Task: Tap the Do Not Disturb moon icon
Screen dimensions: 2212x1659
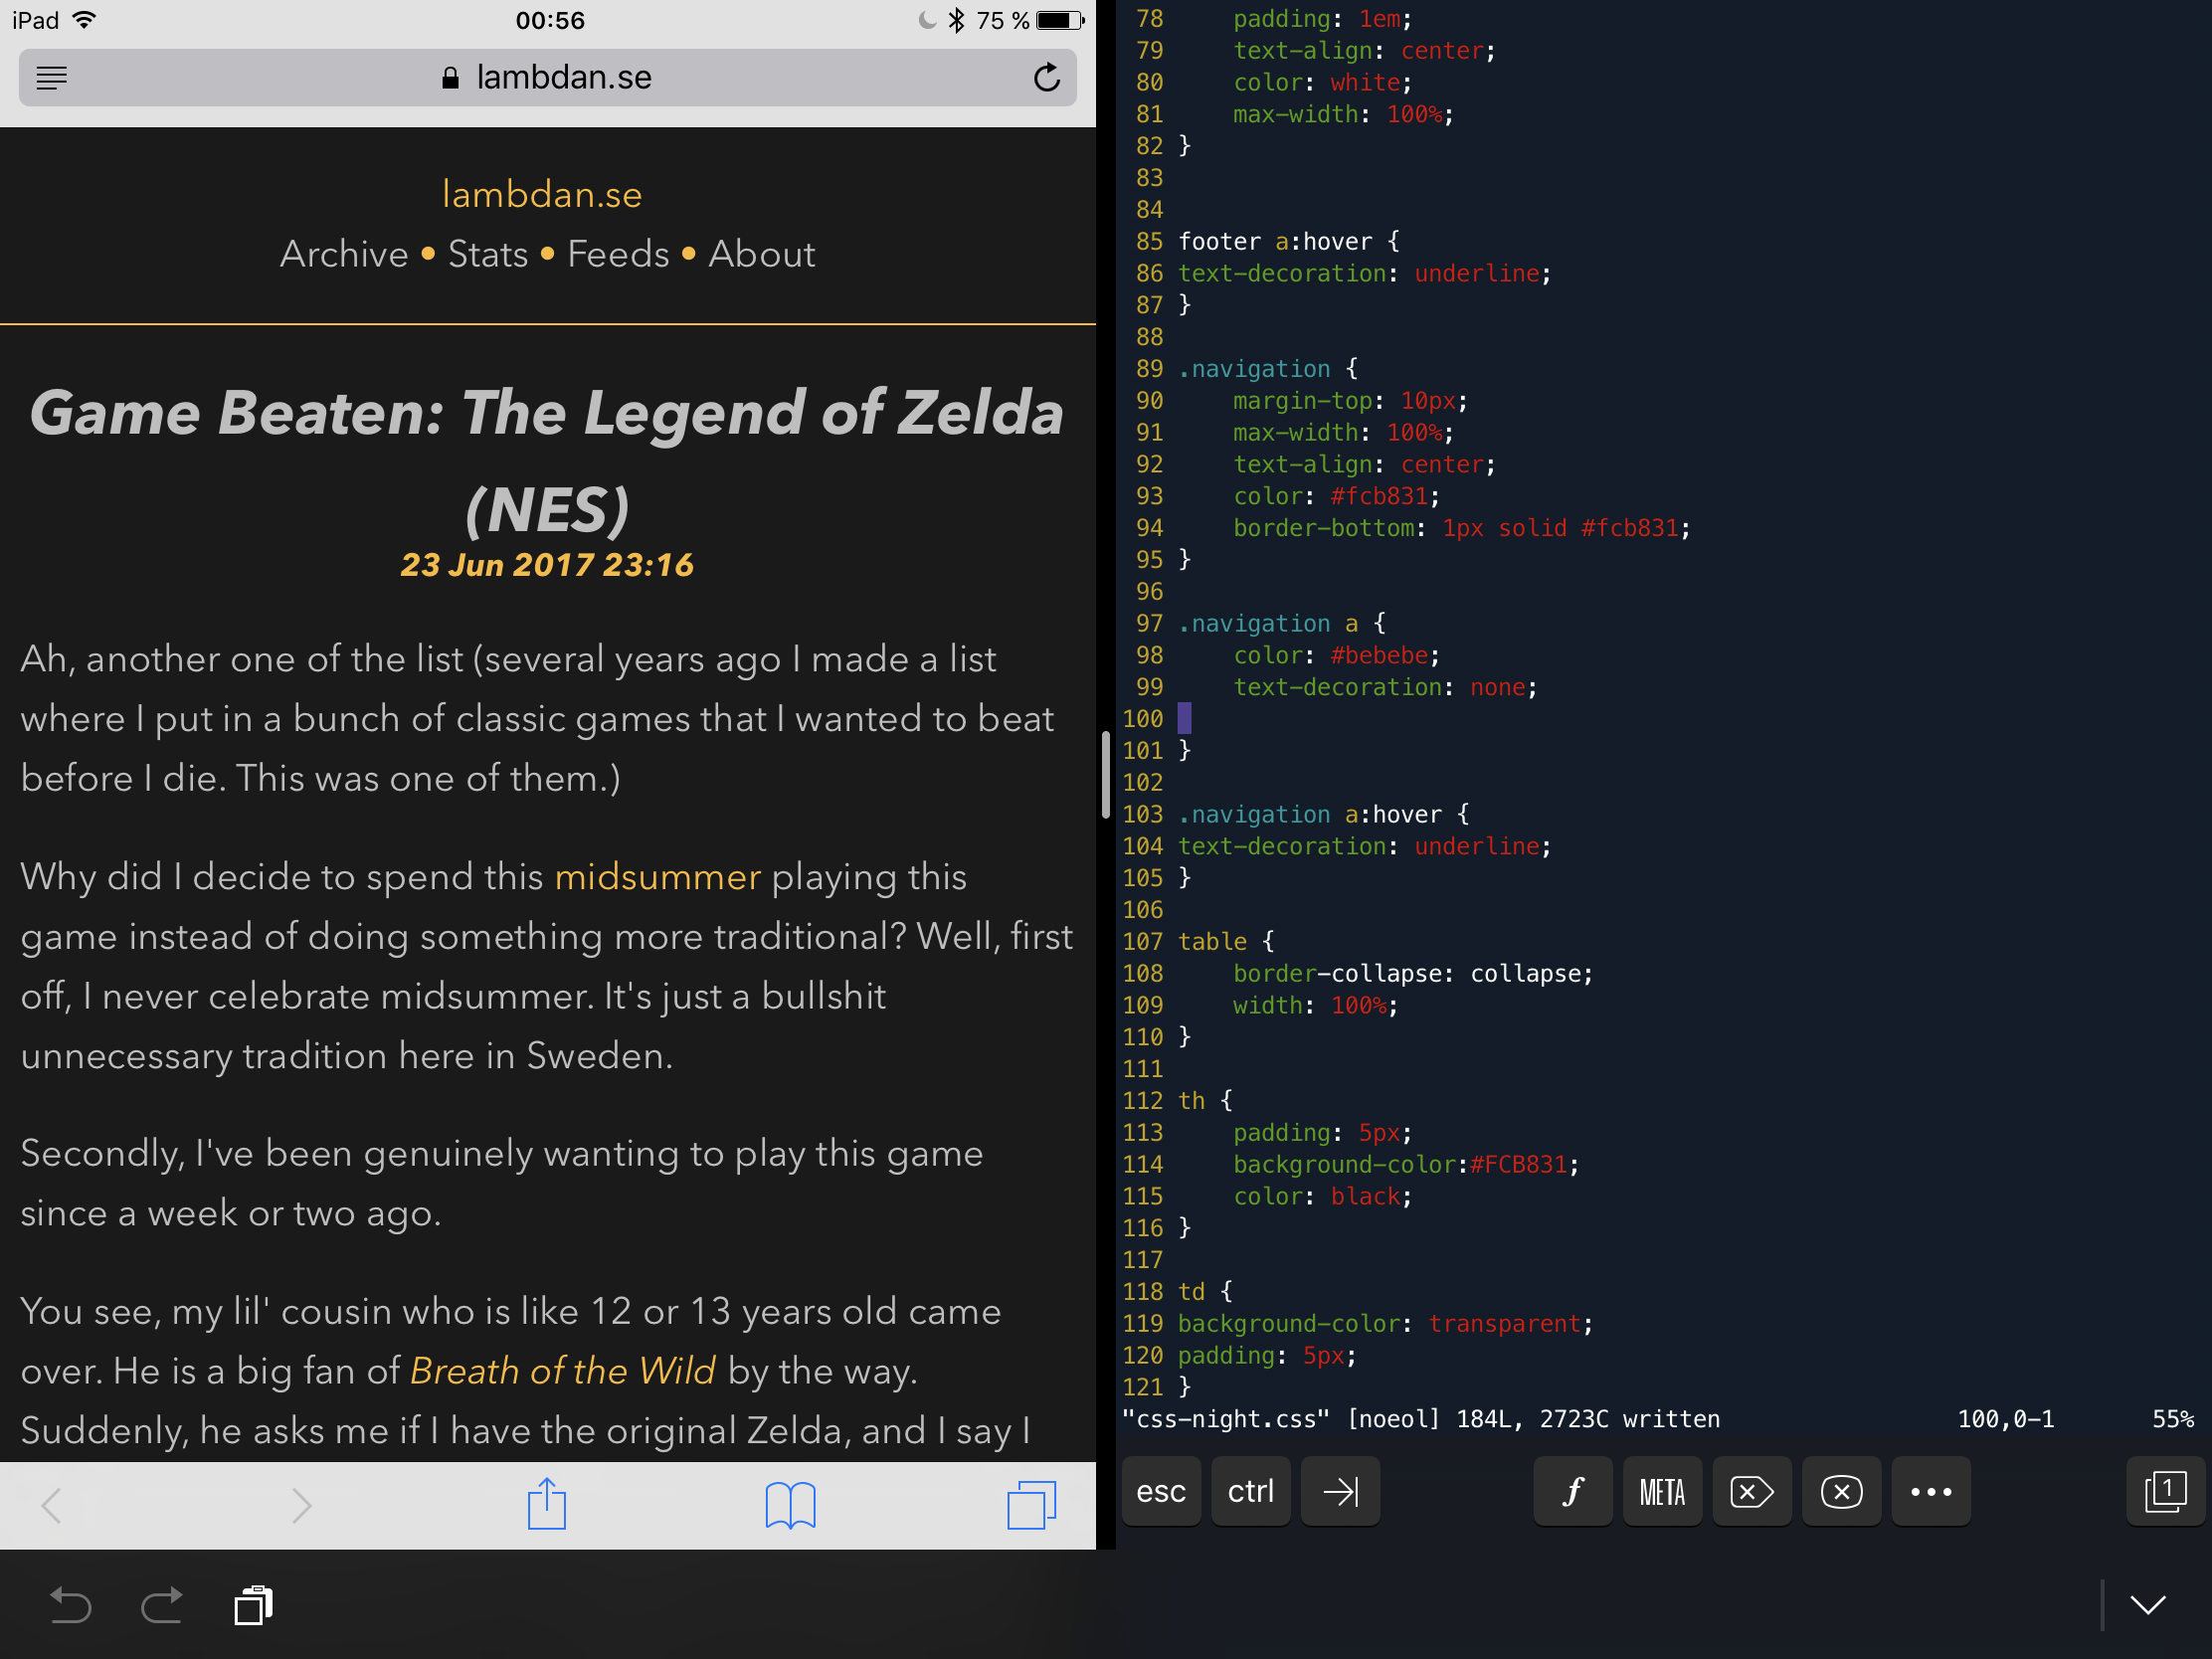Action: coord(927,20)
